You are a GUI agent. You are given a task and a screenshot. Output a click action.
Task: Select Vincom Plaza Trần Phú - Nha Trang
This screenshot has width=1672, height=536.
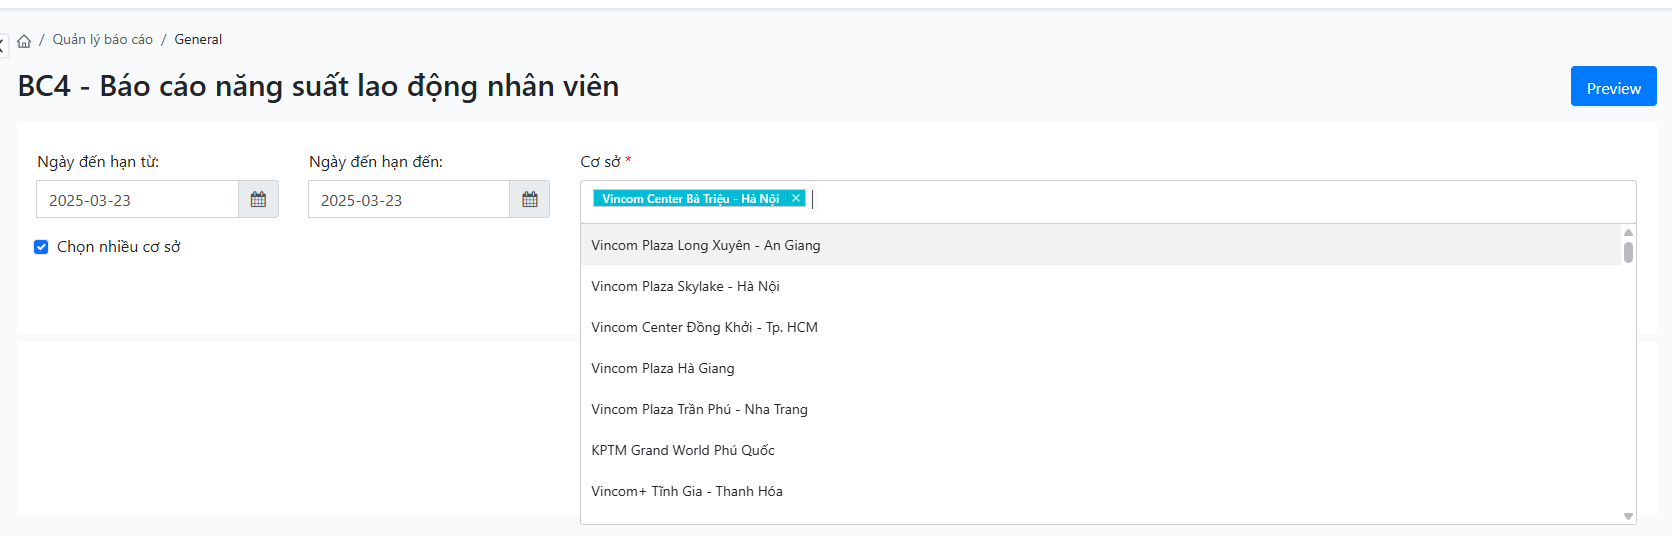[x=699, y=409]
